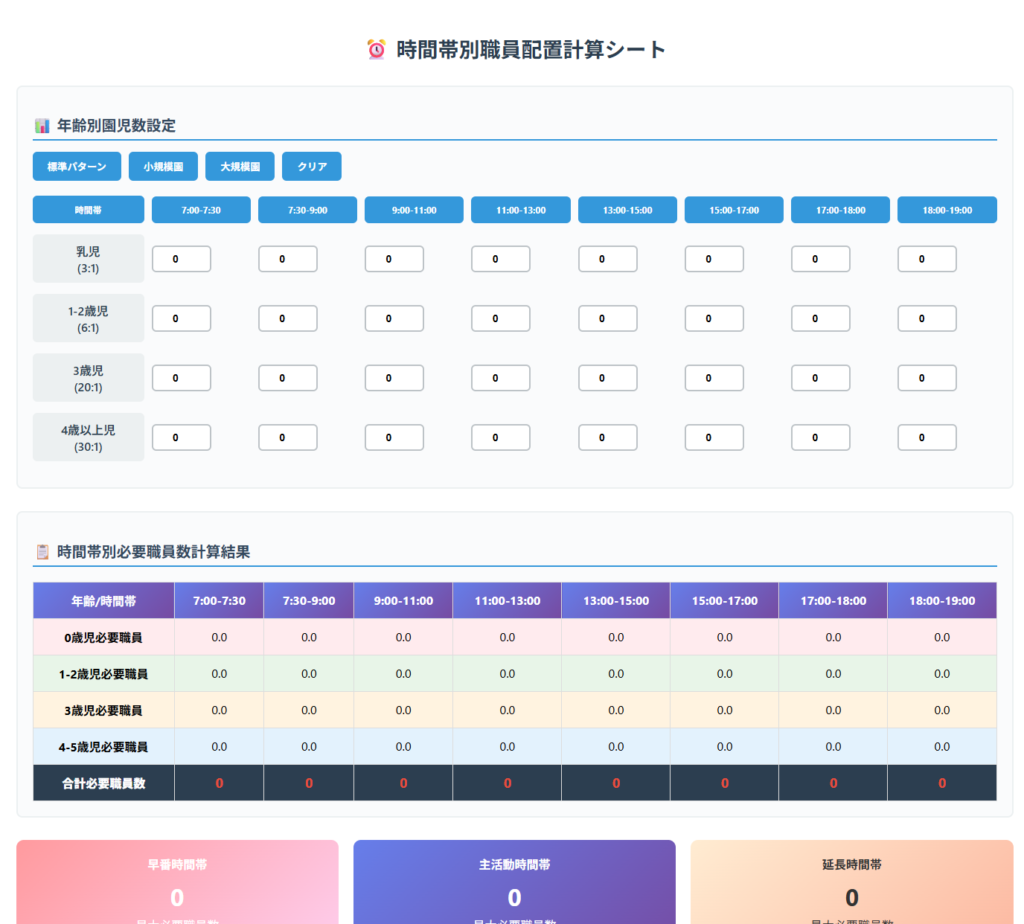Click the clipboard icon beside 時間帯別必要職員数計算結果
This screenshot has height=924, width=1024.
(x=42, y=552)
